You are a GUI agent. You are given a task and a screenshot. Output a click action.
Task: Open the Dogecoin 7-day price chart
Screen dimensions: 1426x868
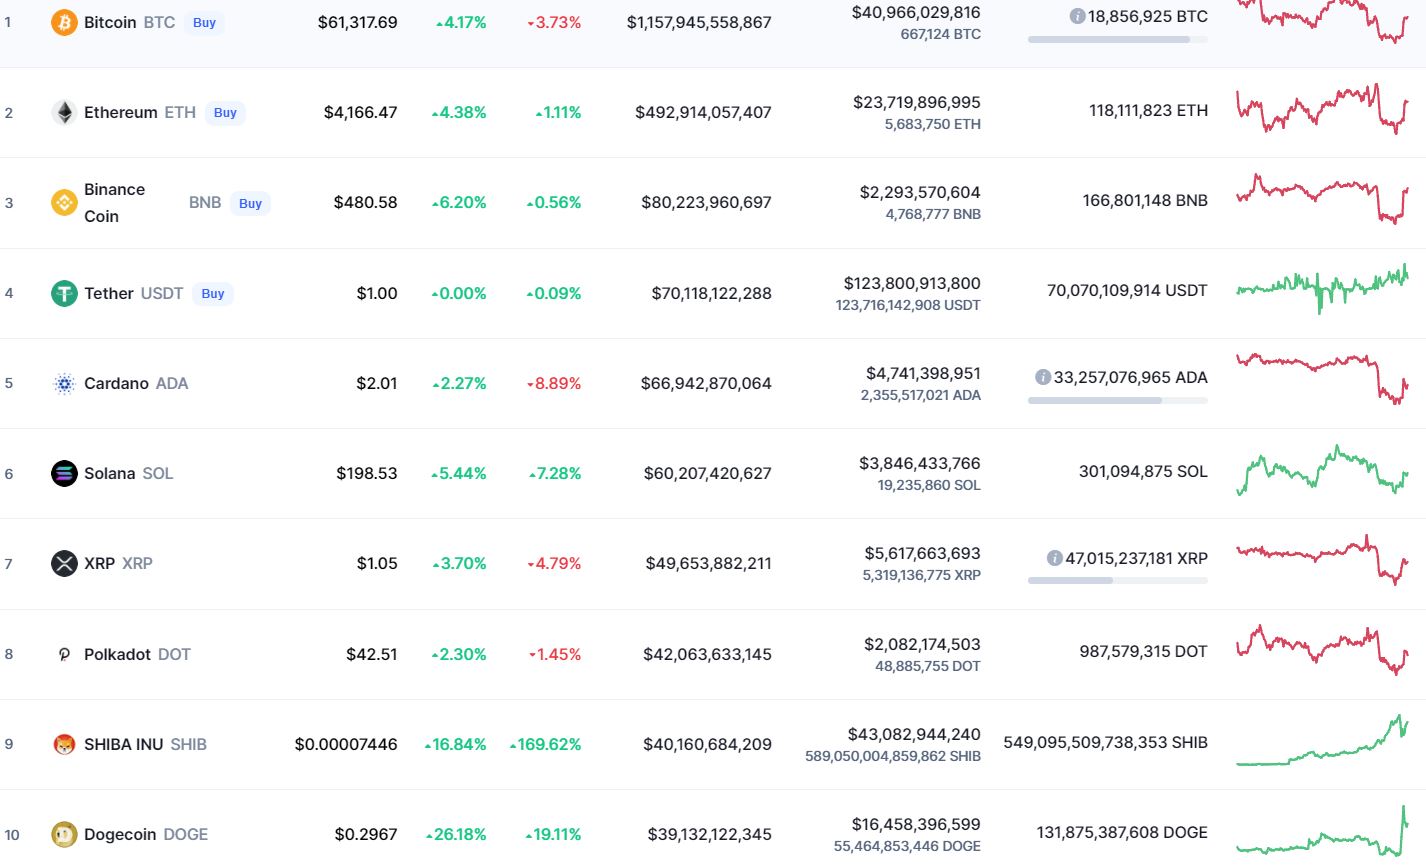(1322, 832)
